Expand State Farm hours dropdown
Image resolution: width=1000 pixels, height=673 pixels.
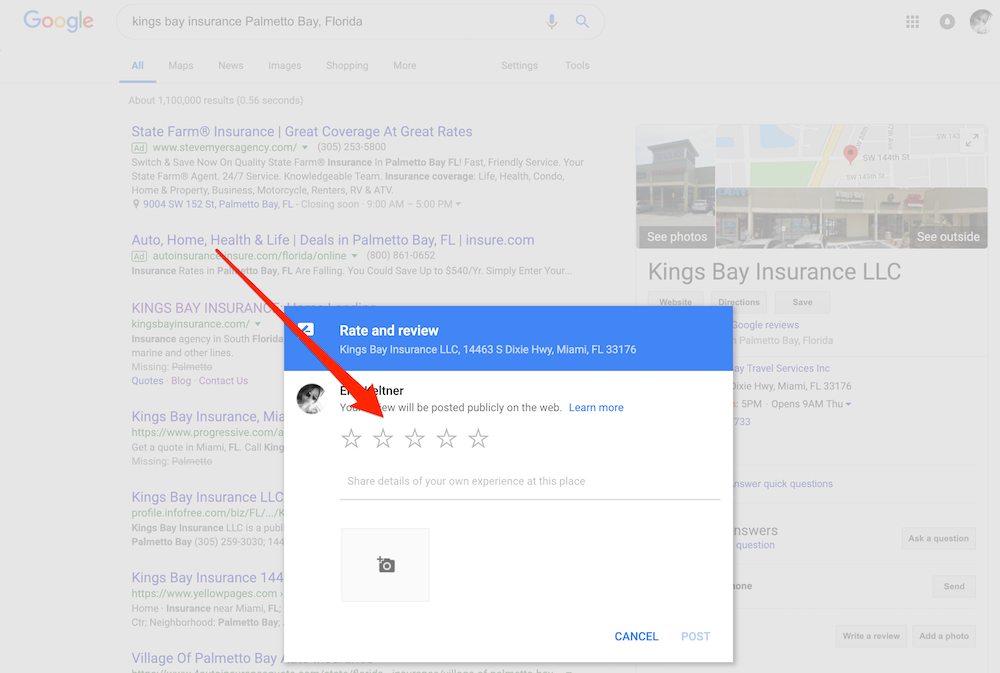[458, 204]
